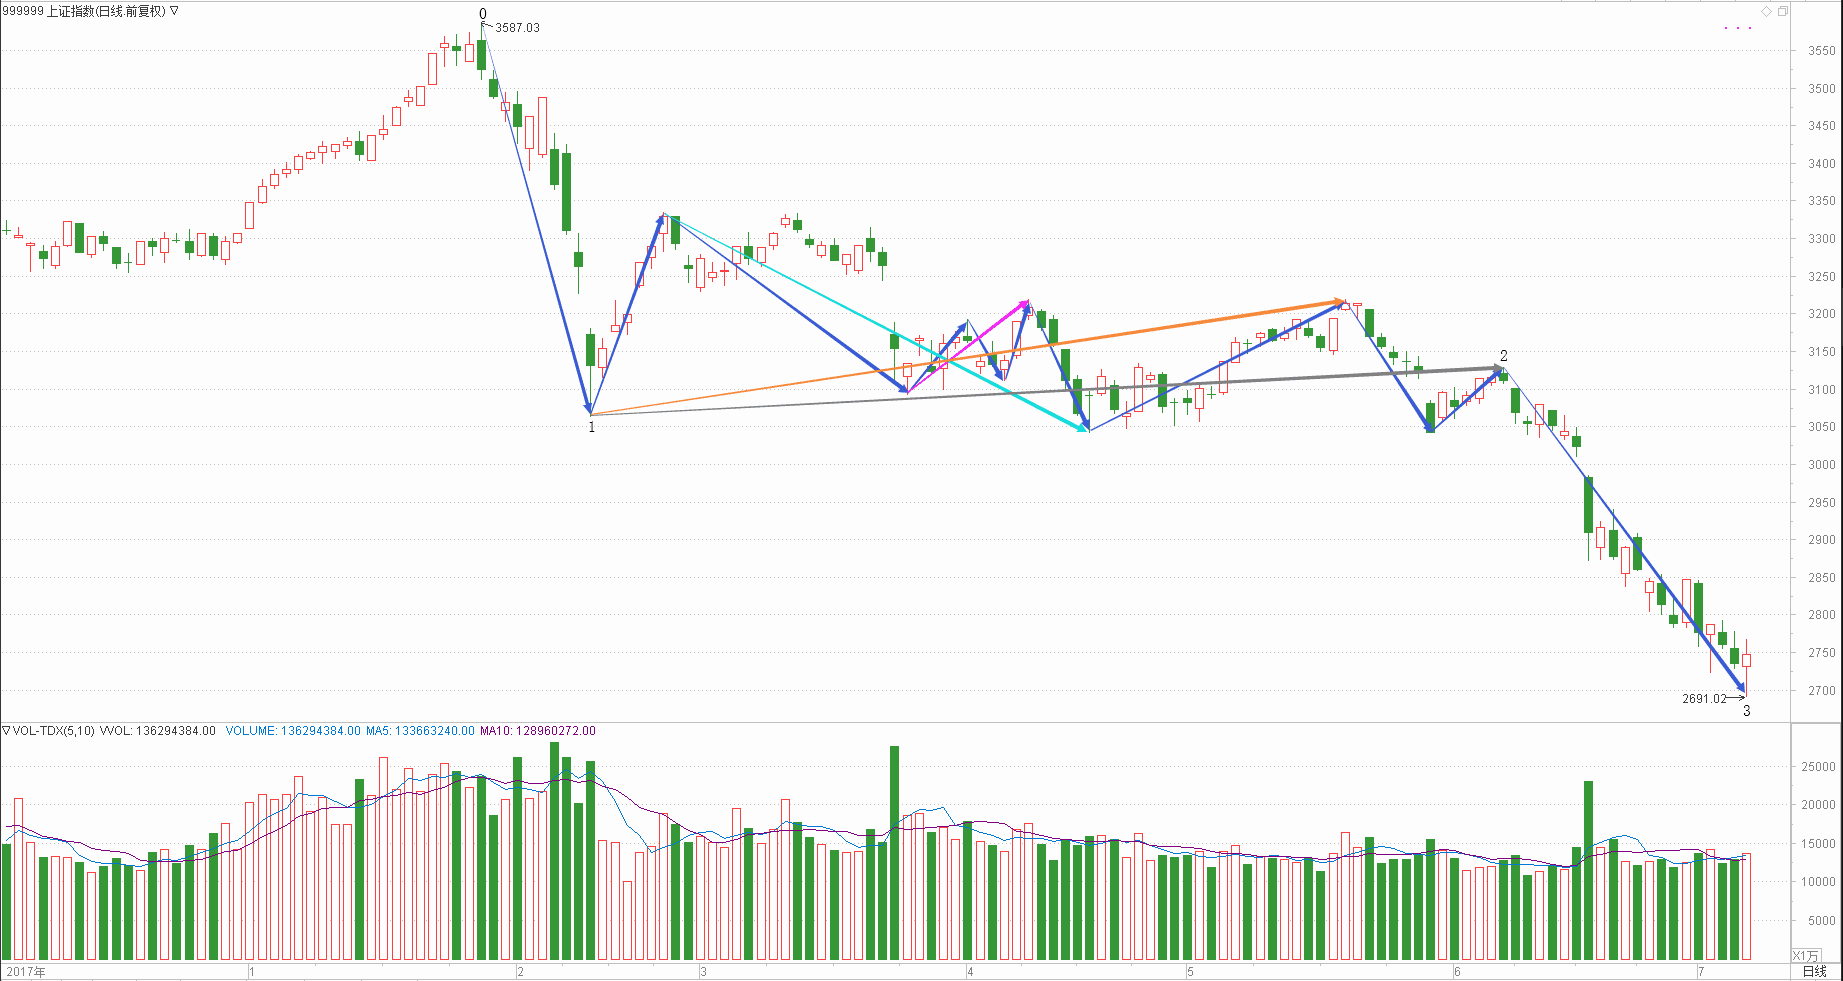Click wave label 1 at the first low
Image resolution: width=1843 pixels, height=981 pixels.
(591, 427)
